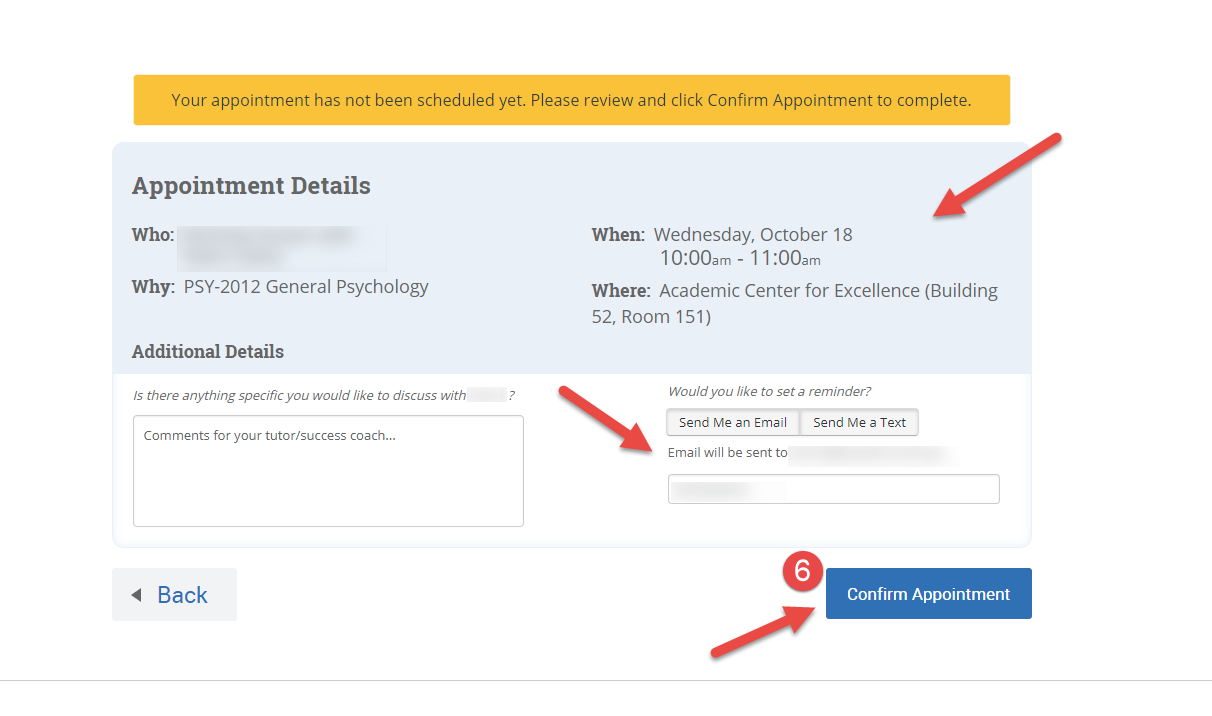Click the yellow 'not been scheduled yet' notice
The image size is (1212, 716).
571,100
